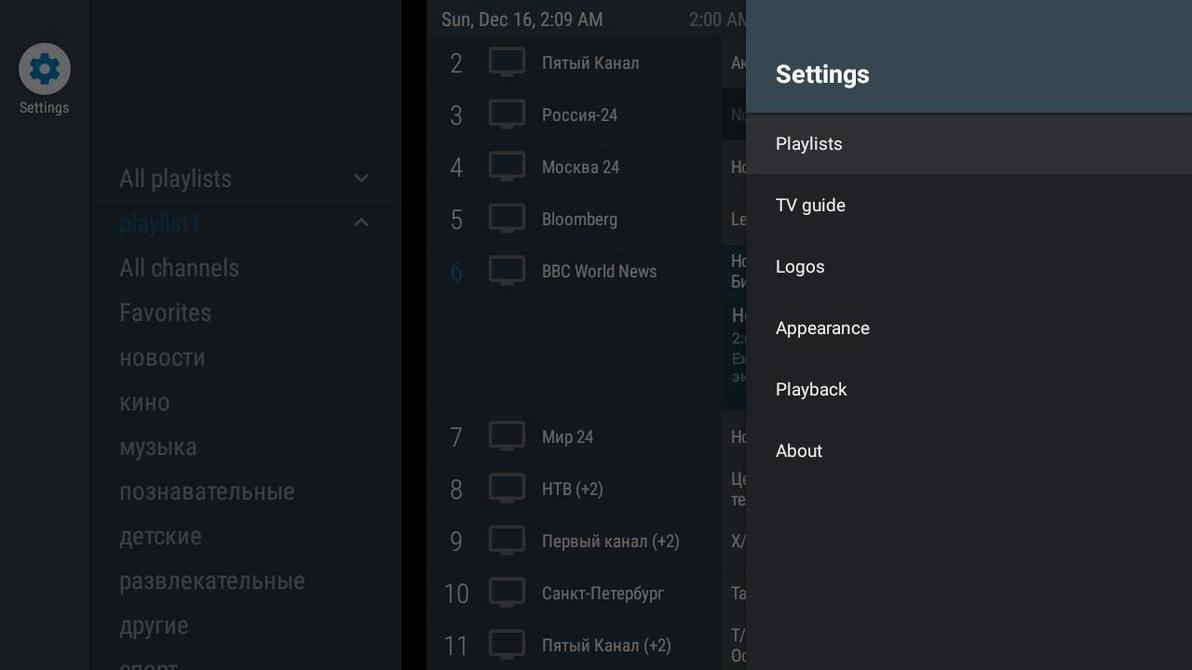Click the TV icon next to Мир 24
Viewport: 1192px width, 670px height.
[x=507, y=436]
